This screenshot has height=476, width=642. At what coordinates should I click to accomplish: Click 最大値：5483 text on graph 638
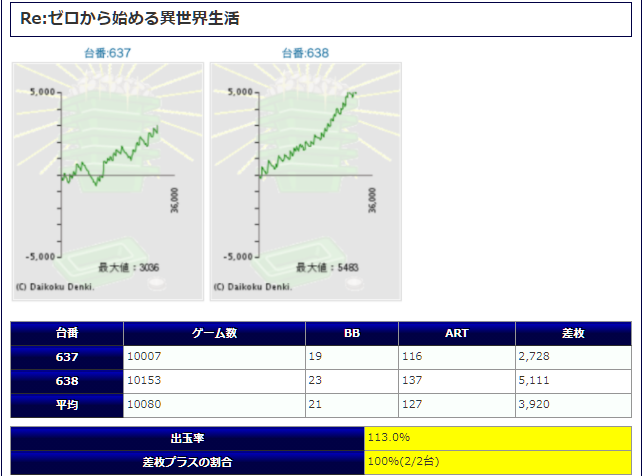(327, 268)
